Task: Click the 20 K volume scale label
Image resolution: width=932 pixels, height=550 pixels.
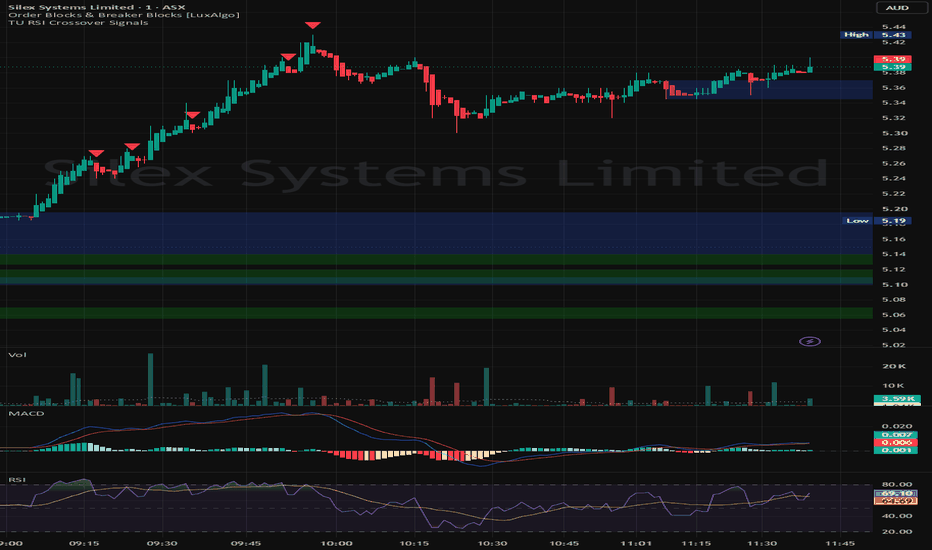Action: tap(894, 366)
